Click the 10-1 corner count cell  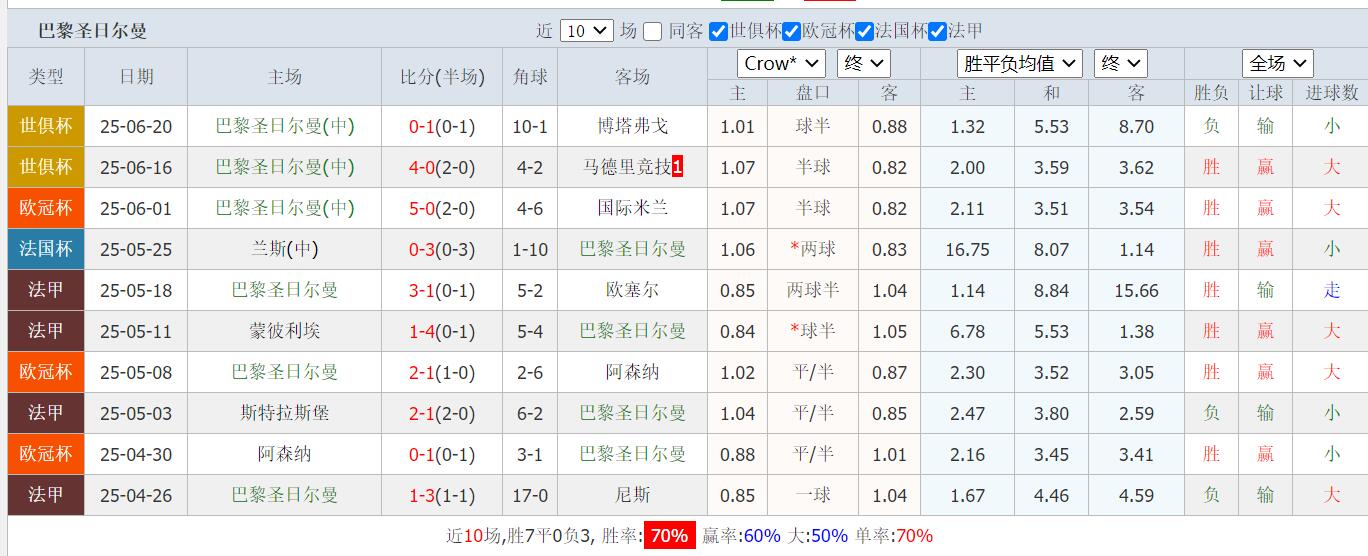click(x=530, y=126)
